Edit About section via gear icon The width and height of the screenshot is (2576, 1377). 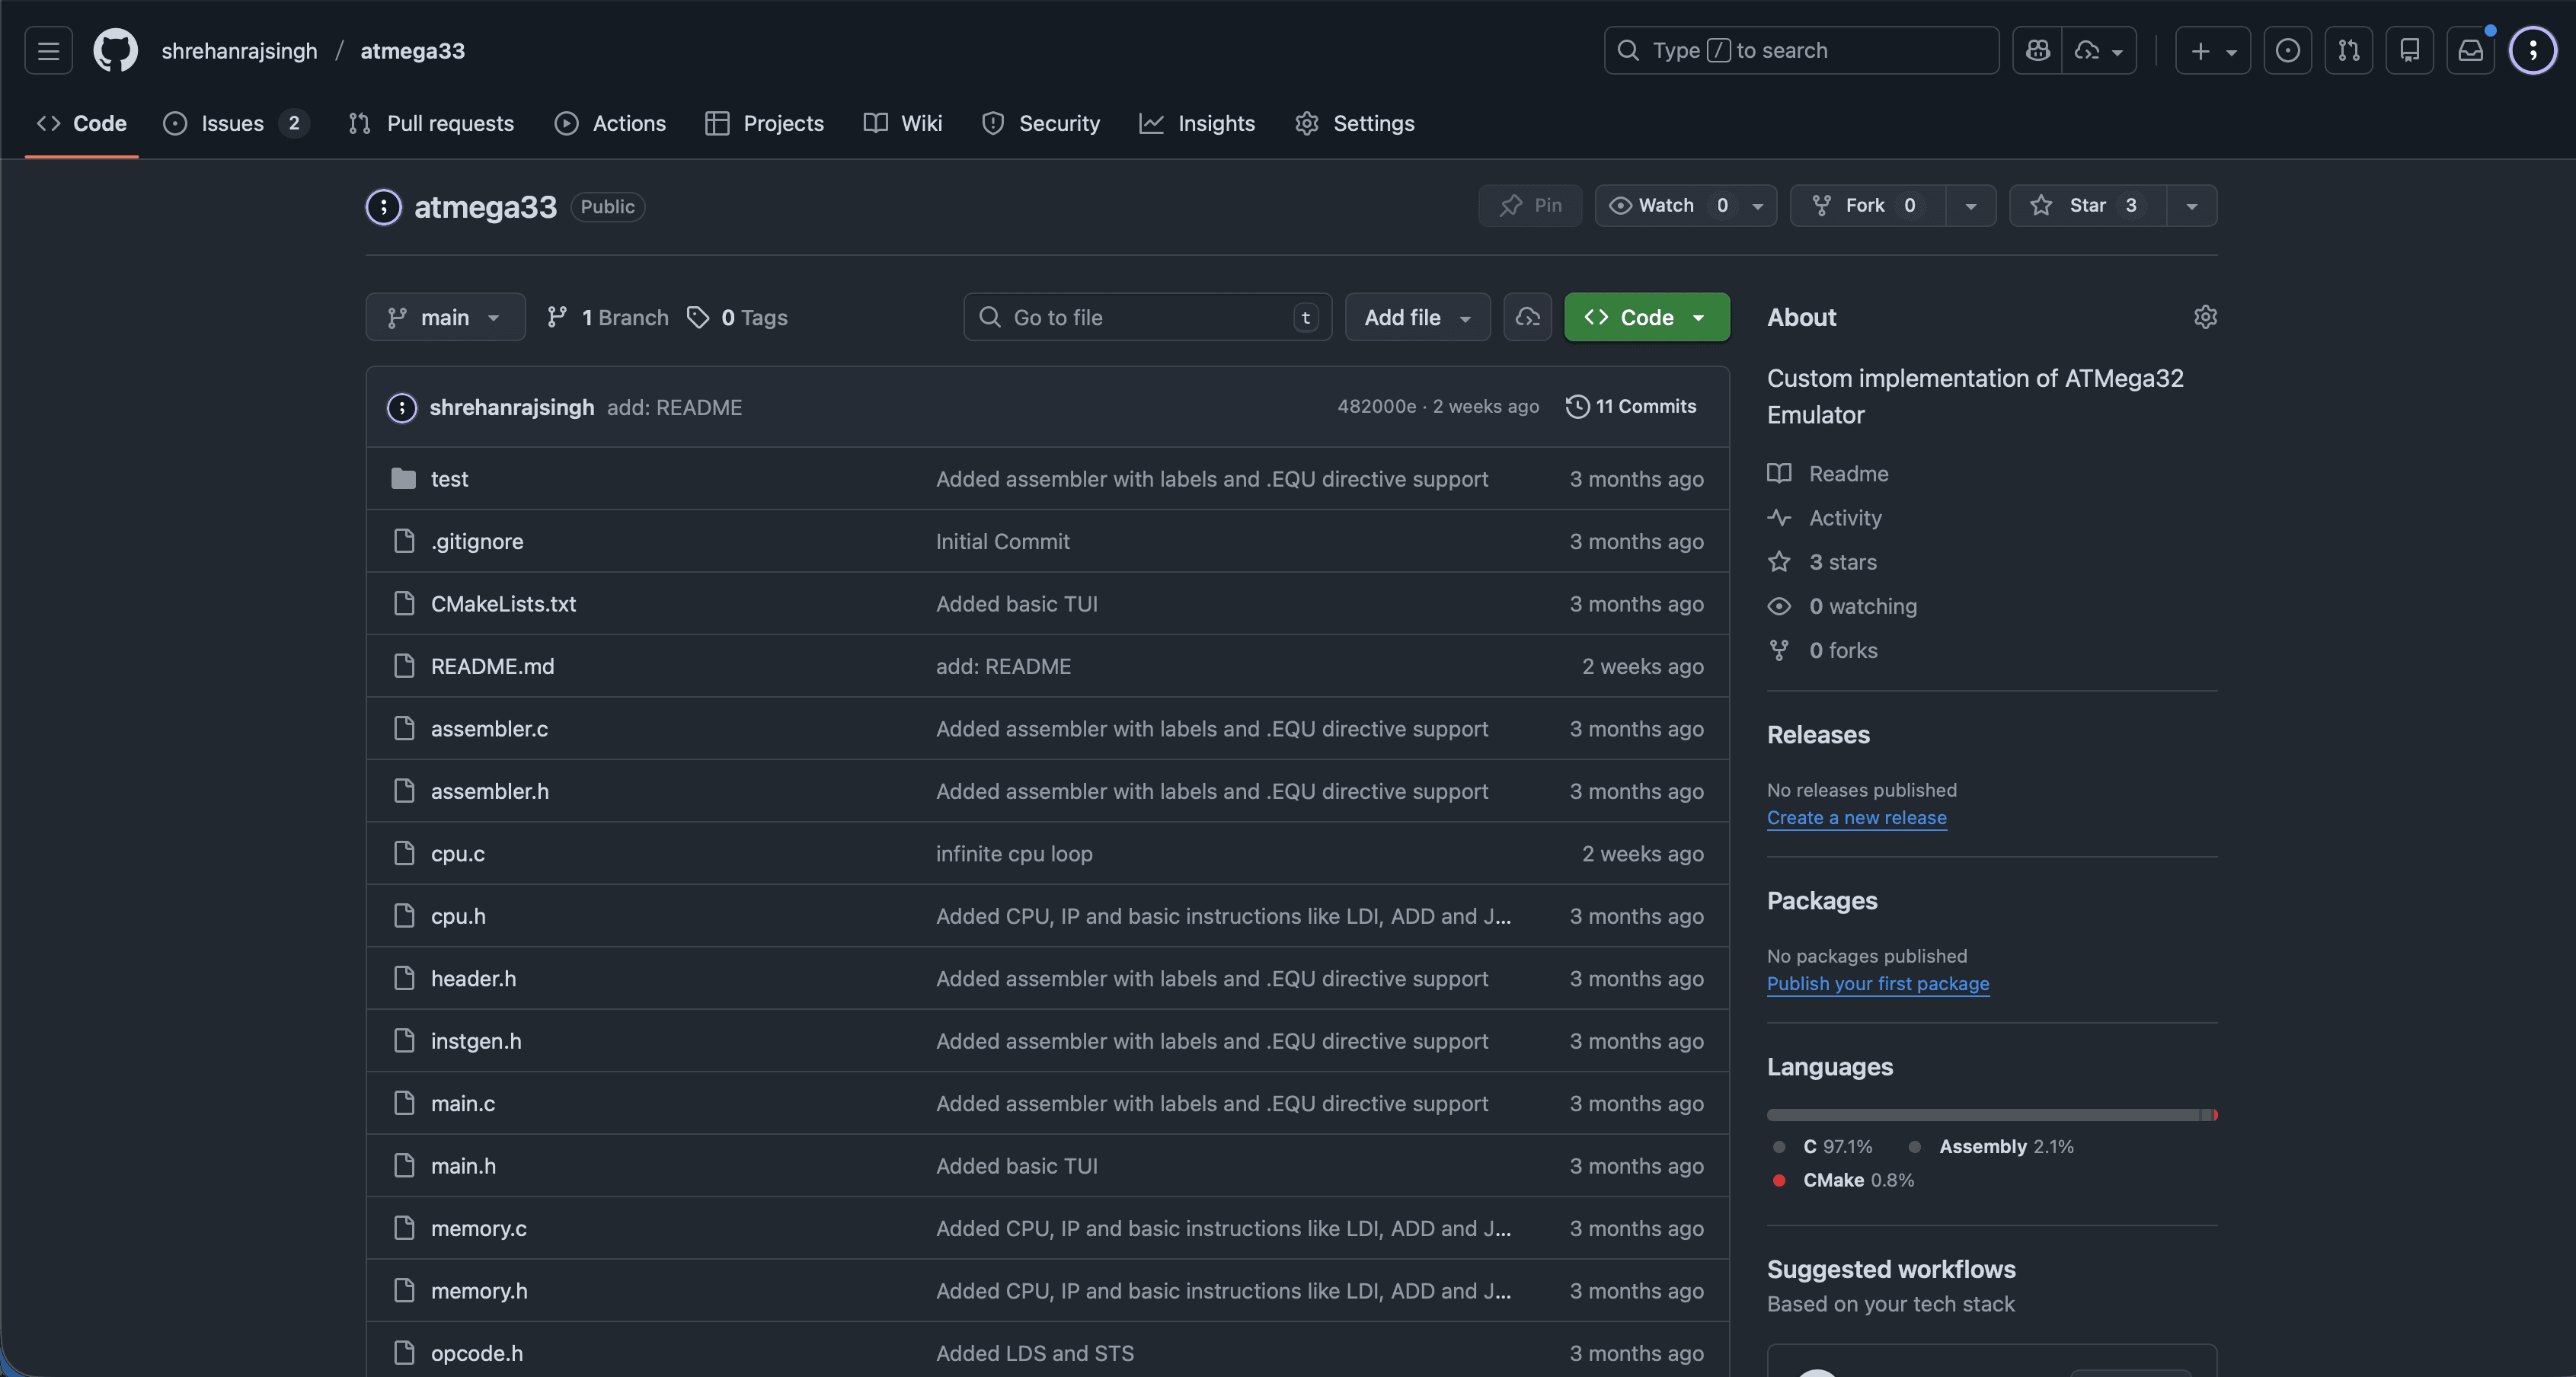(2205, 317)
